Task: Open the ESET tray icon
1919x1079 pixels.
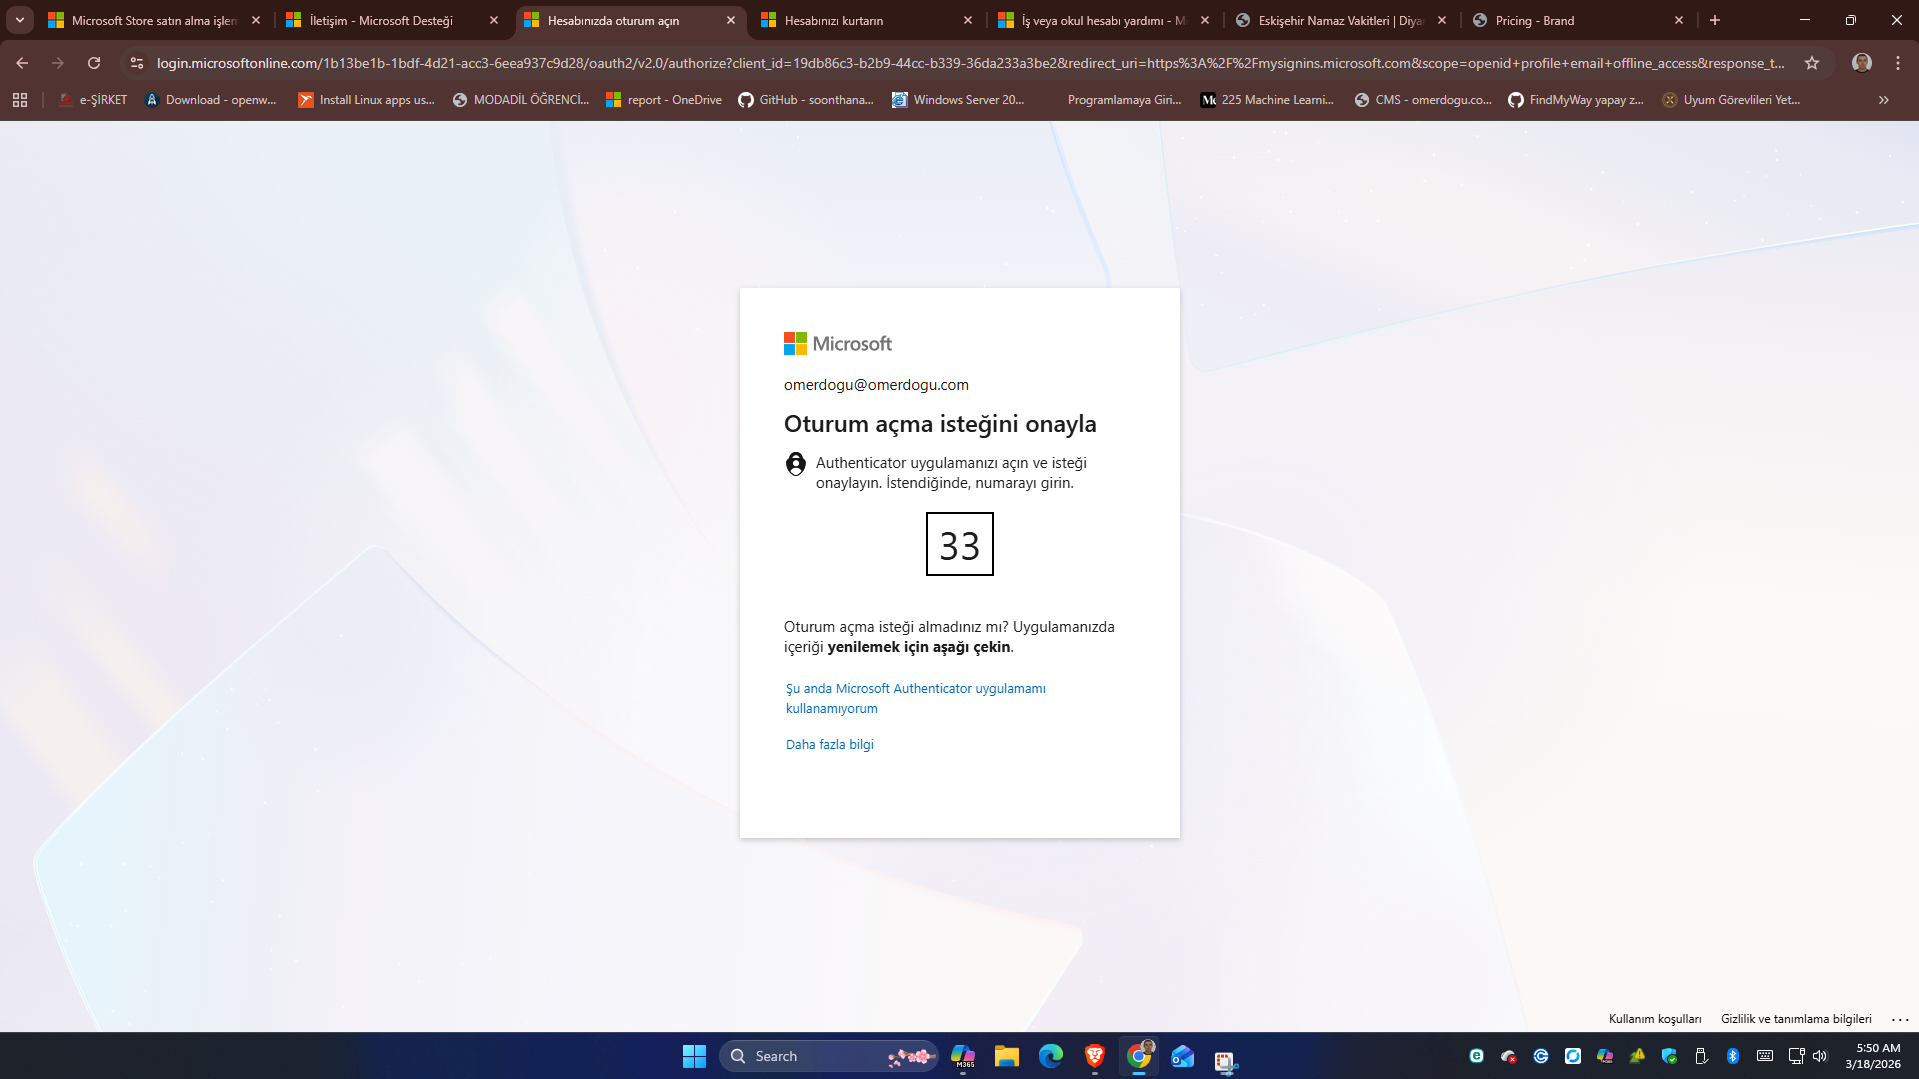Action: pos(1477,1056)
